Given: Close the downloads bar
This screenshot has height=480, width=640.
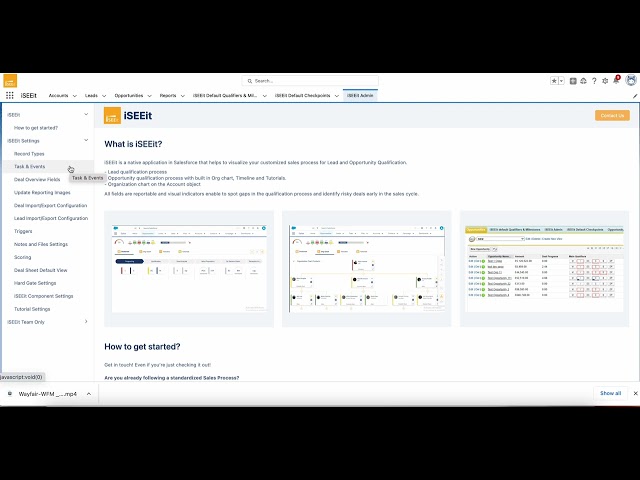Looking at the screenshot, I should point(636,393).
